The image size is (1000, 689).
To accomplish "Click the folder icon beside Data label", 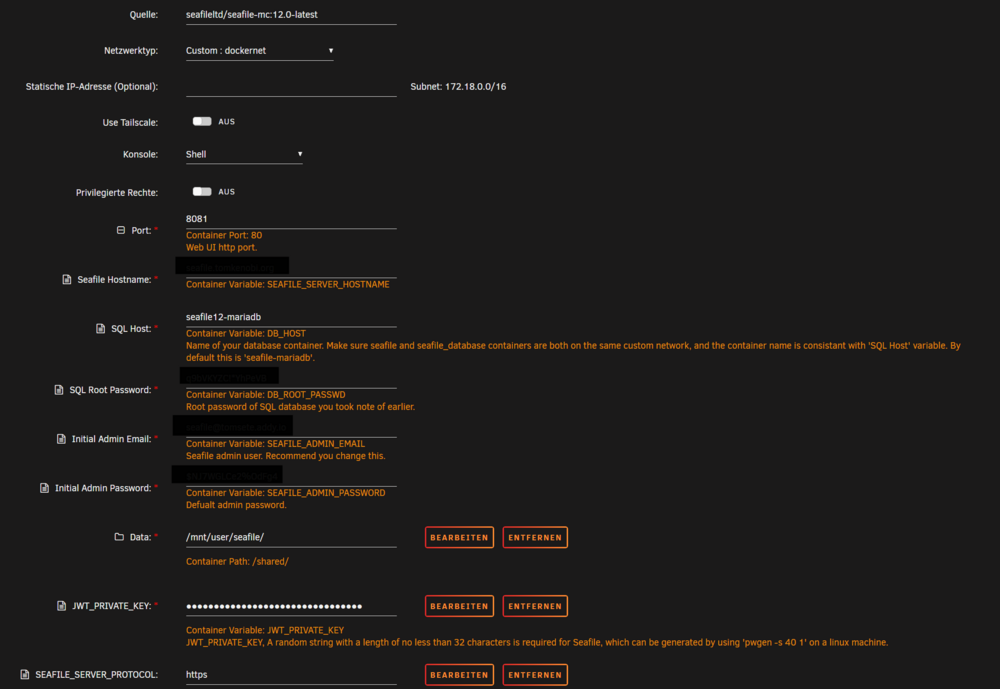I will click(x=119, y=537).
